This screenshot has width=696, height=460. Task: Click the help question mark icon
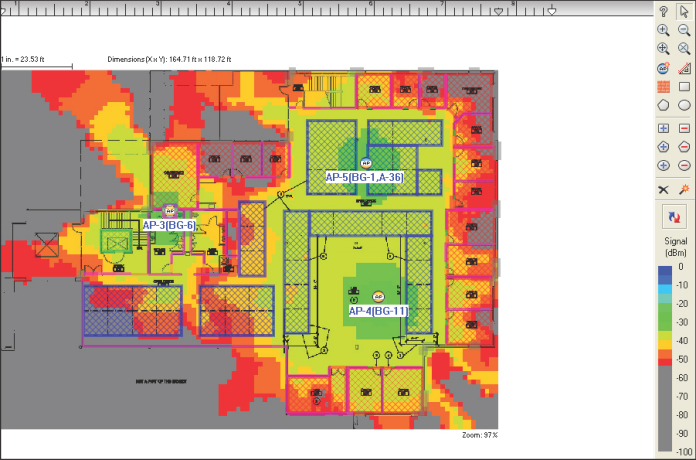(664, 11)
